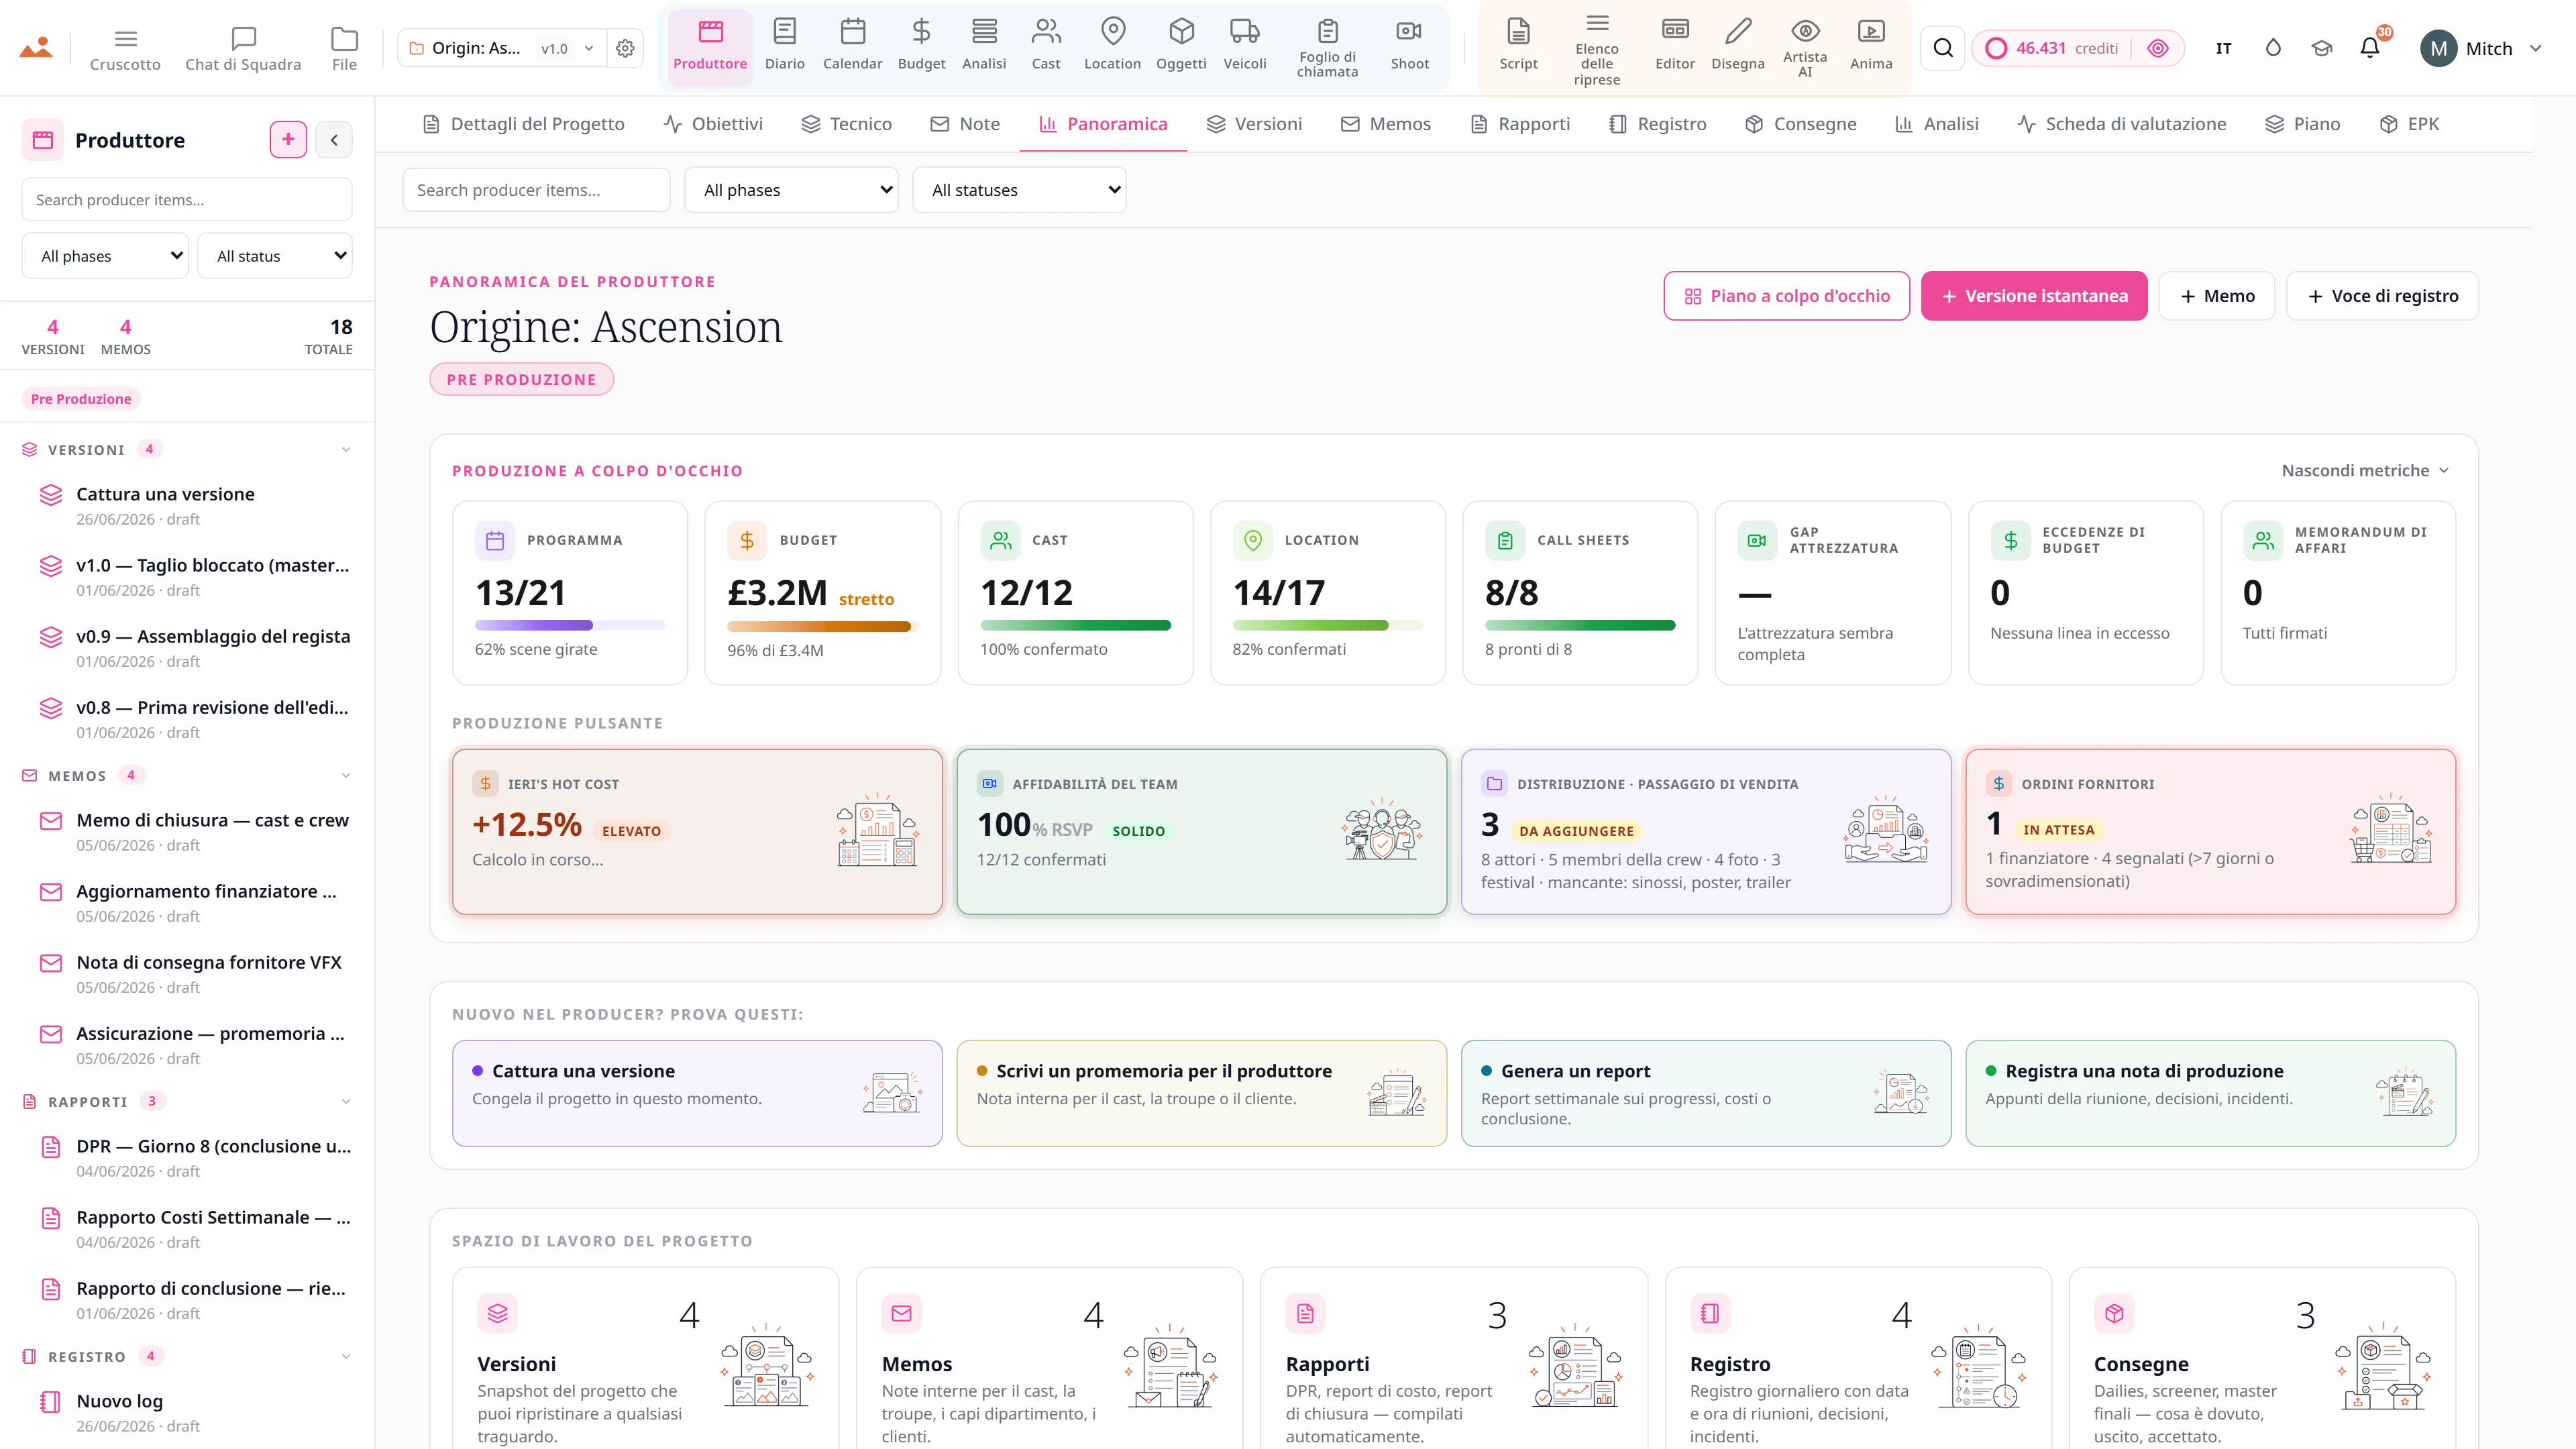The height and width of the screenshot is (1449, 2576).
Task: Open the Anima tool
Action: [1871, 46]
